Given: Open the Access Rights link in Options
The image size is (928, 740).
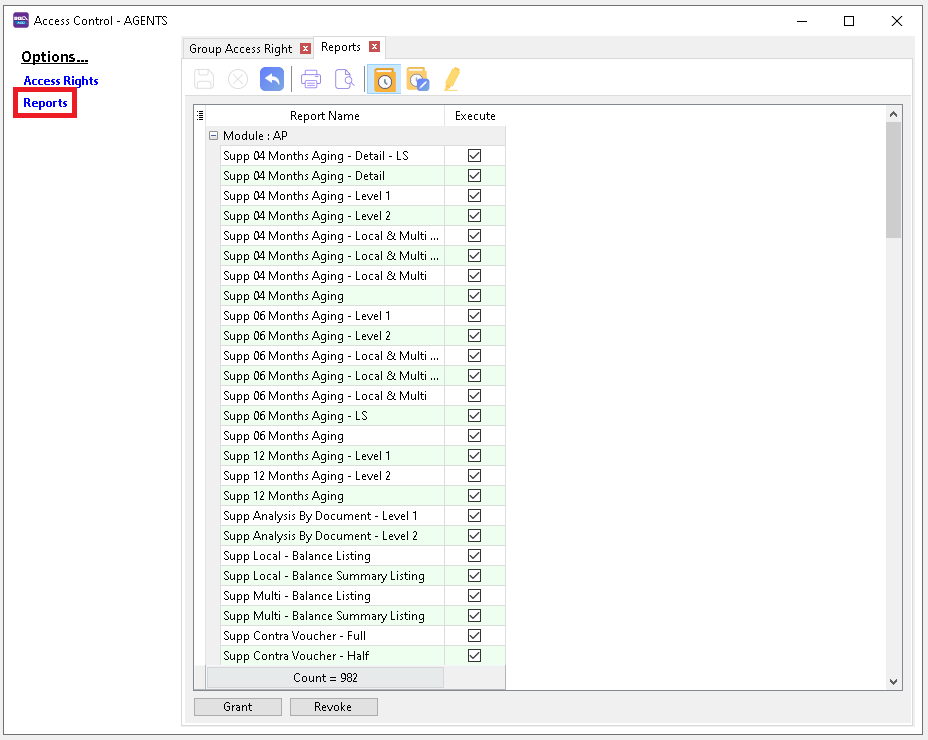Looking at the screenshot, I should [x=61, y=81].
